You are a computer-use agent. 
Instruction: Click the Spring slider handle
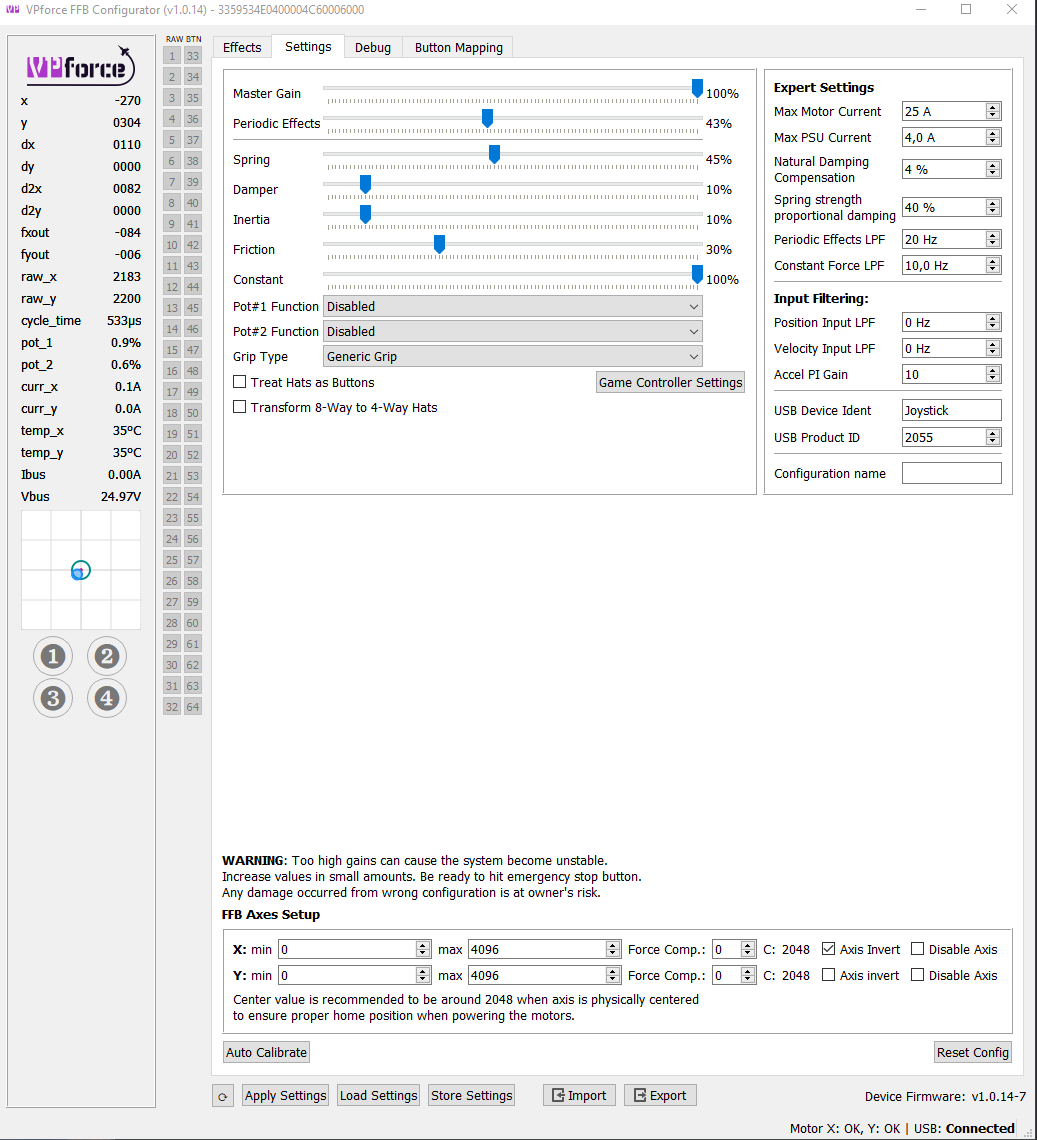pos(494,154)
